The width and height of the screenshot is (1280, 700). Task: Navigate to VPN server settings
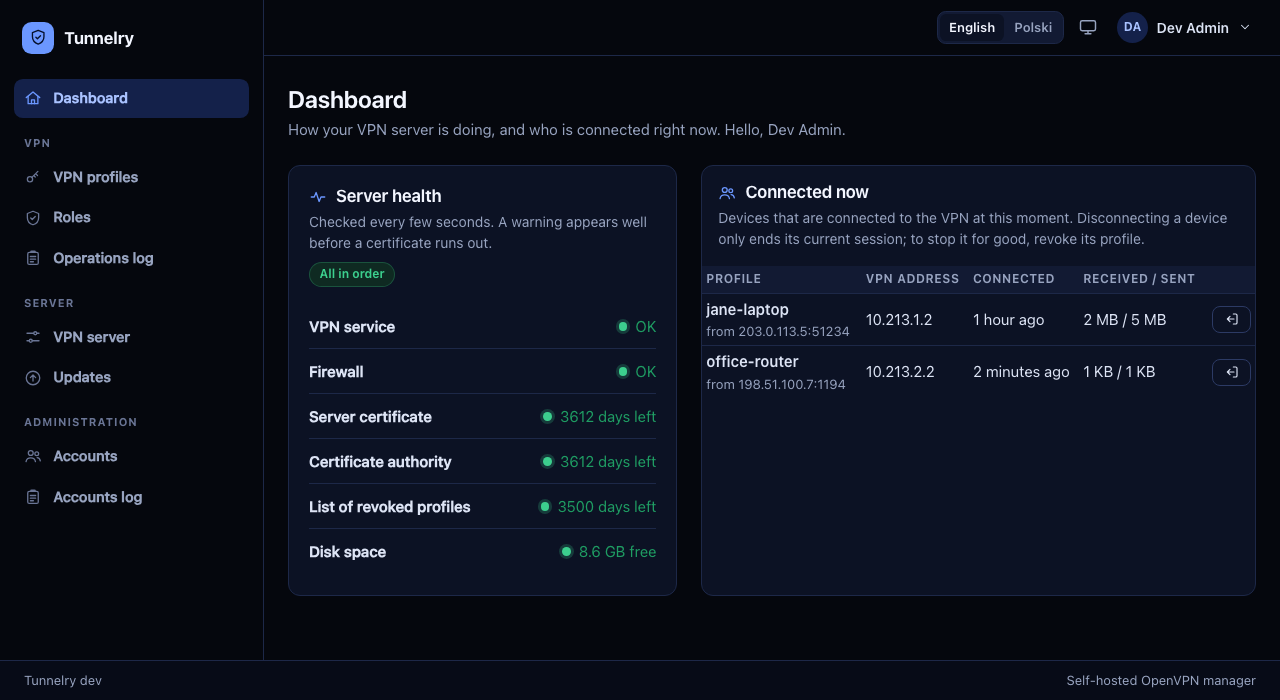click(131, 337)
